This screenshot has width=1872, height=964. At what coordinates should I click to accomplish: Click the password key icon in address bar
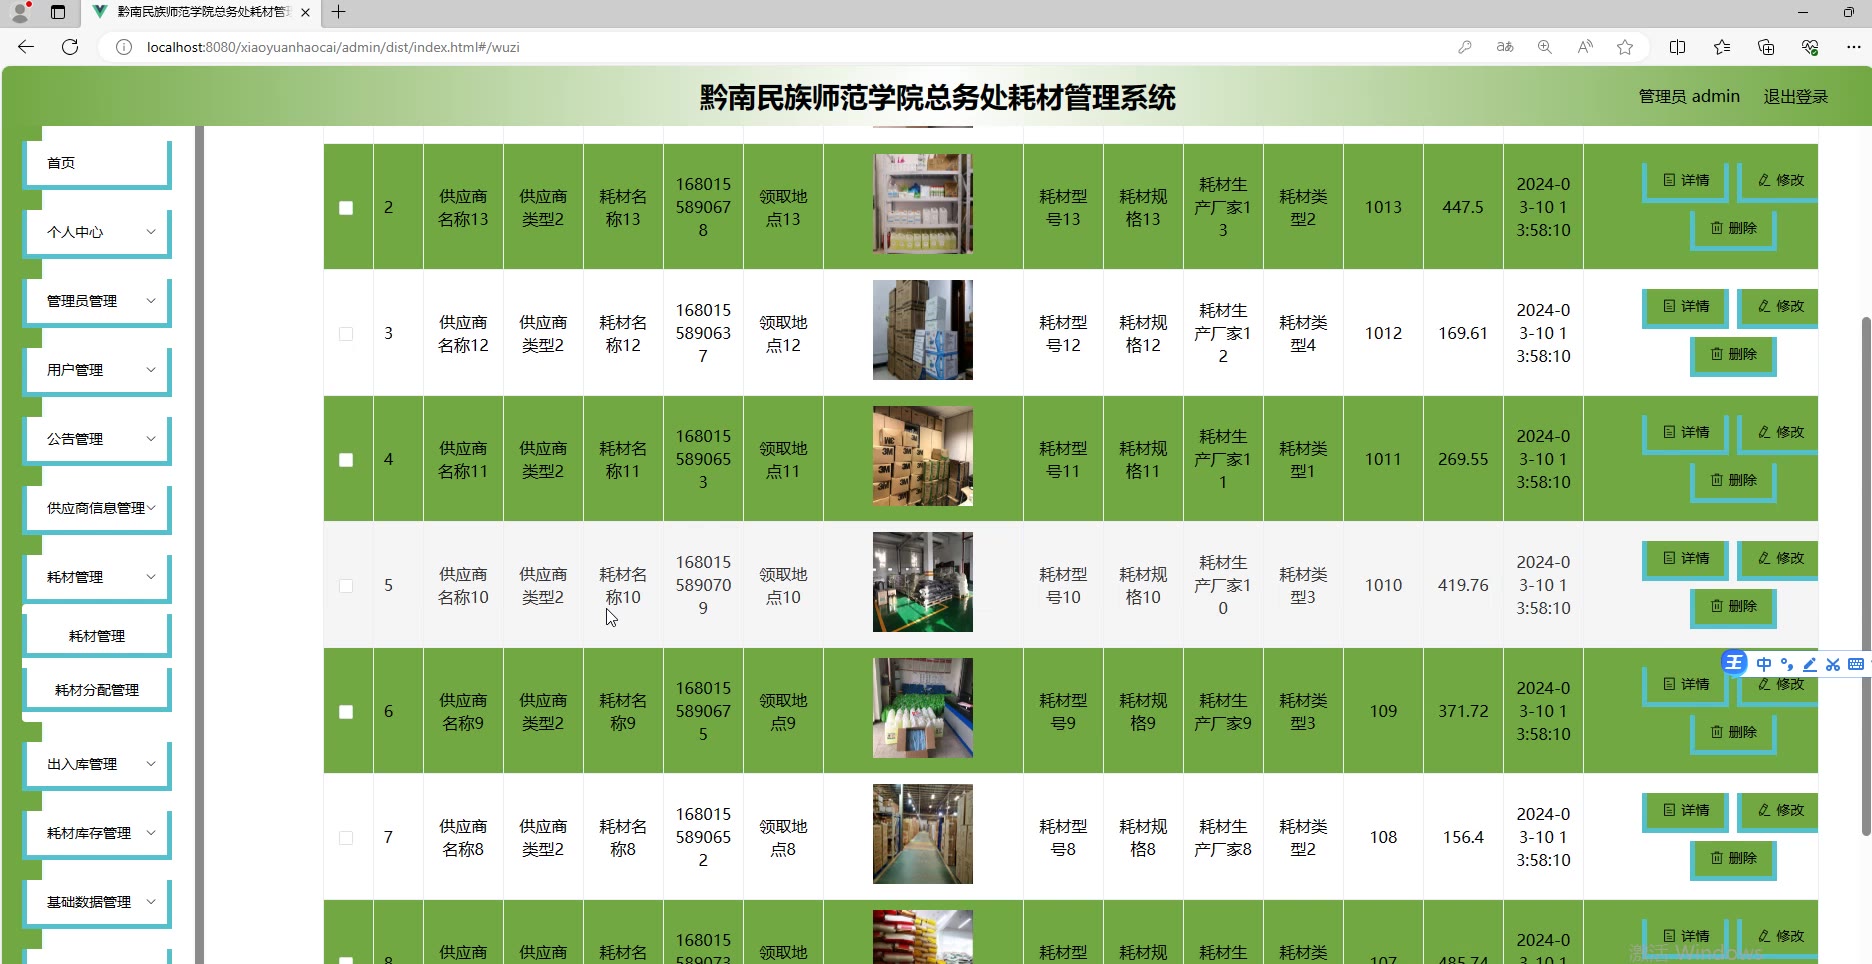point(1465,47)
